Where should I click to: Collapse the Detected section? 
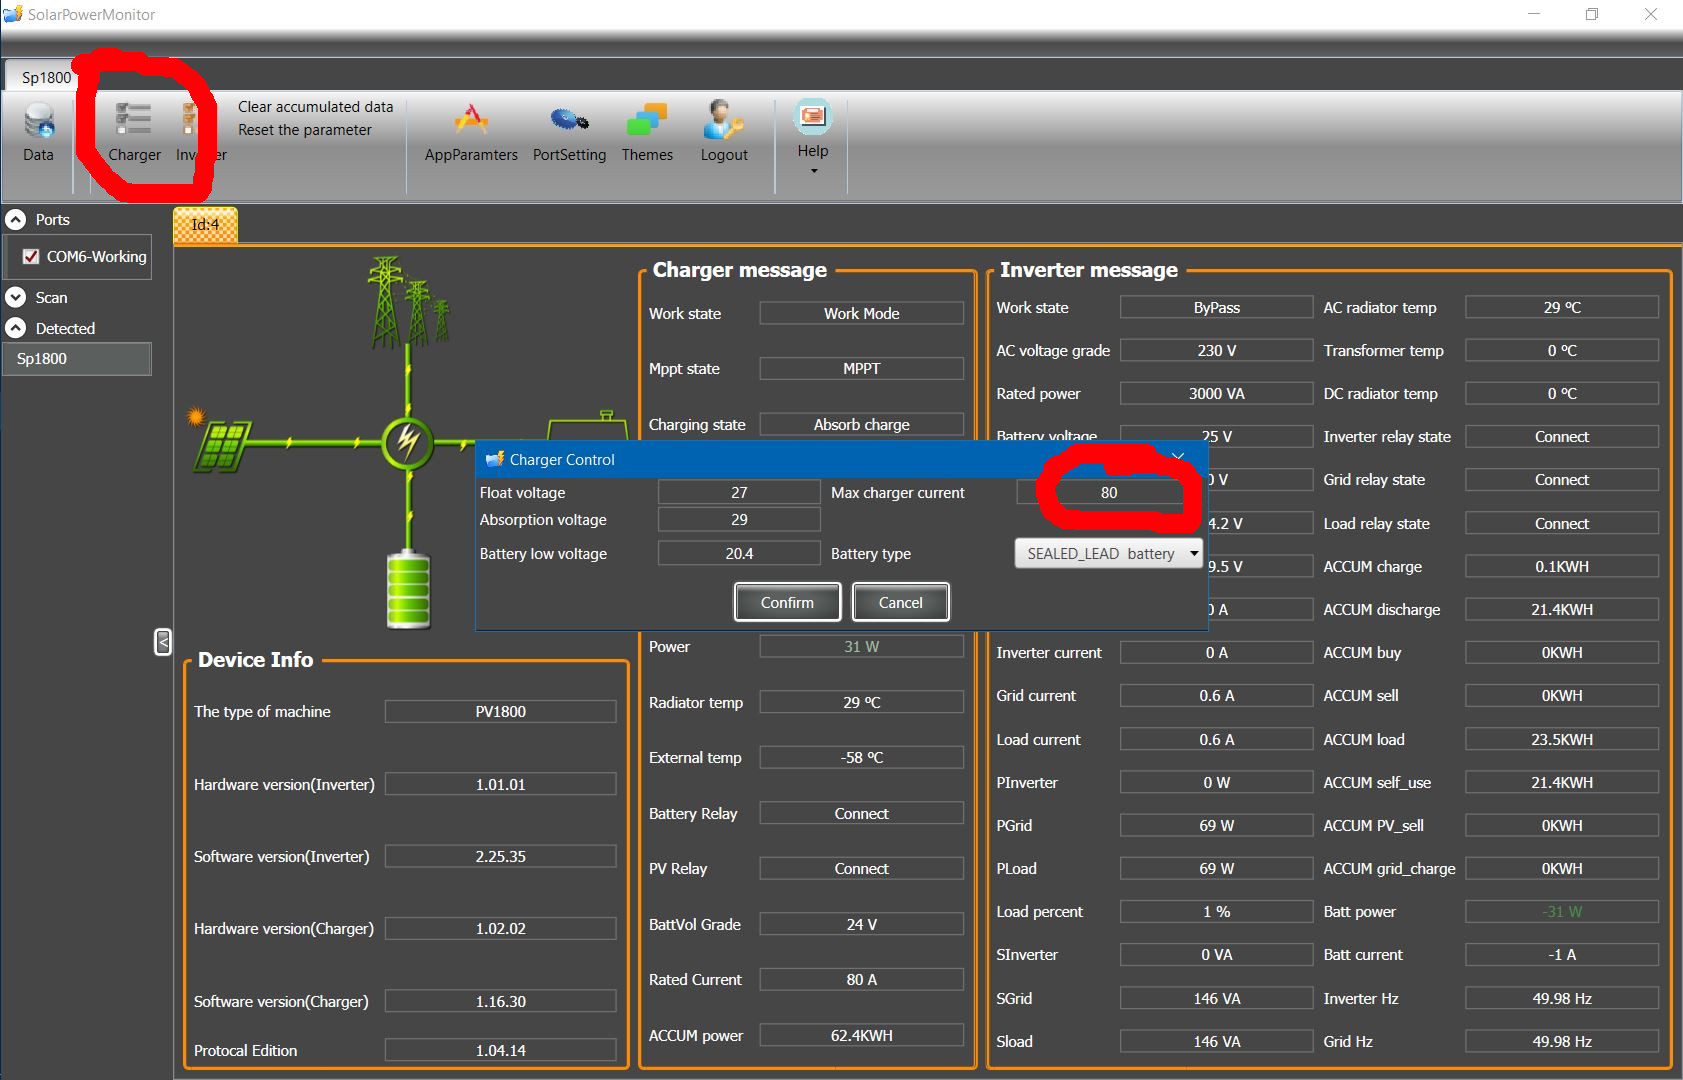16,329
